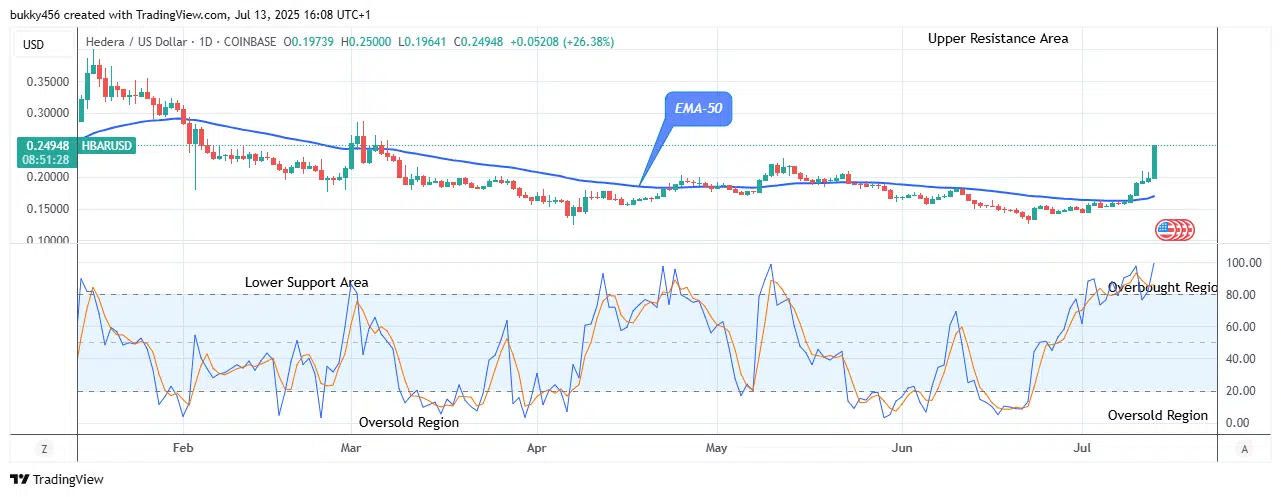
Task: Select the 'Oversold Region' label near March
Action: tap(409, 422)
